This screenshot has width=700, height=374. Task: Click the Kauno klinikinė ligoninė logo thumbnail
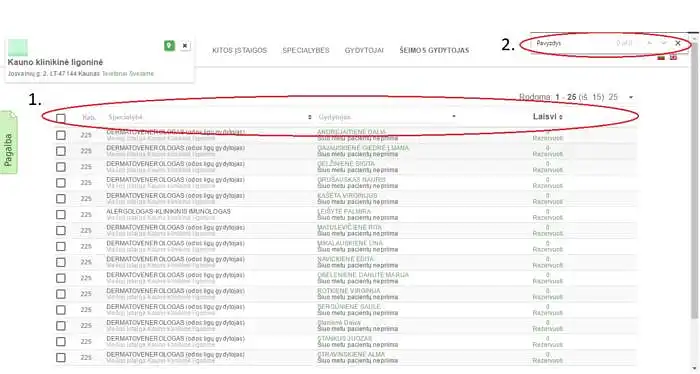click(x=18, y=47)
